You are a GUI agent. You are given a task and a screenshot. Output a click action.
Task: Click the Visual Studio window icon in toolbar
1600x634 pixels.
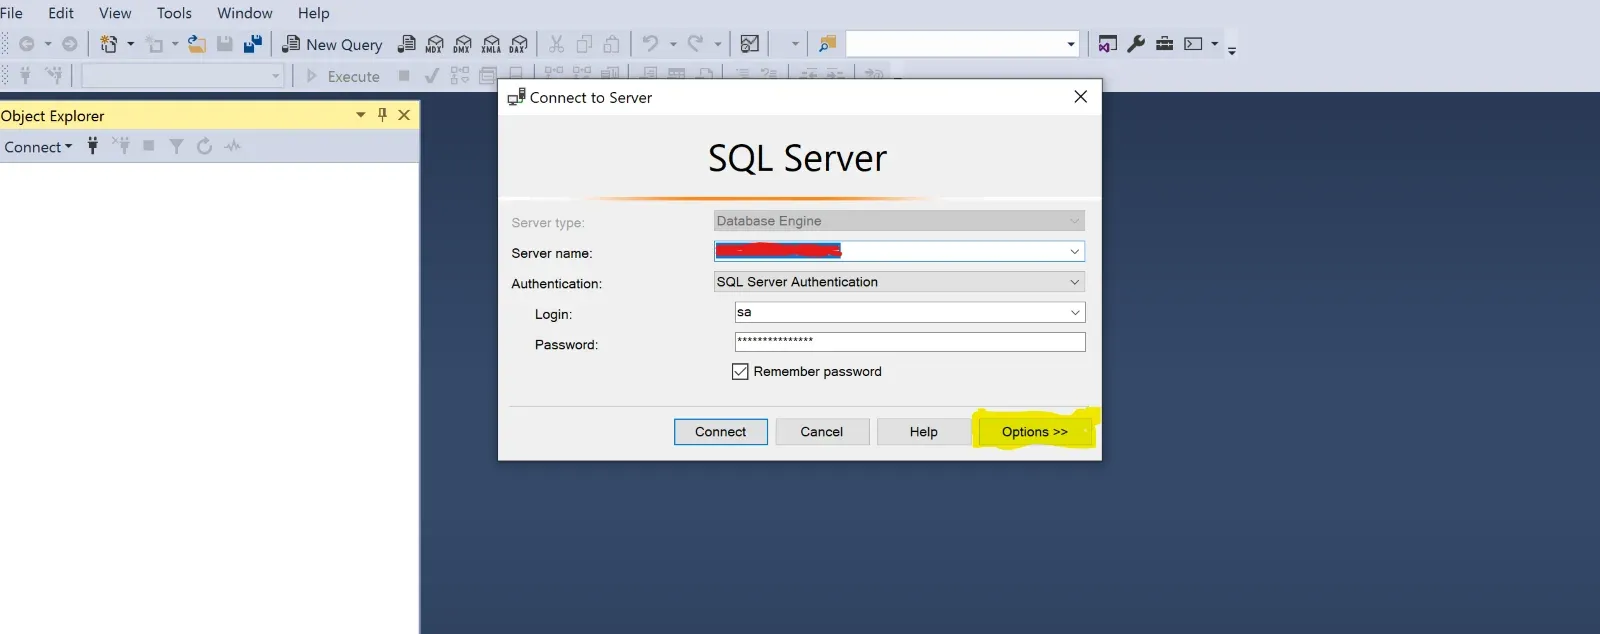tap(1108, 44)
